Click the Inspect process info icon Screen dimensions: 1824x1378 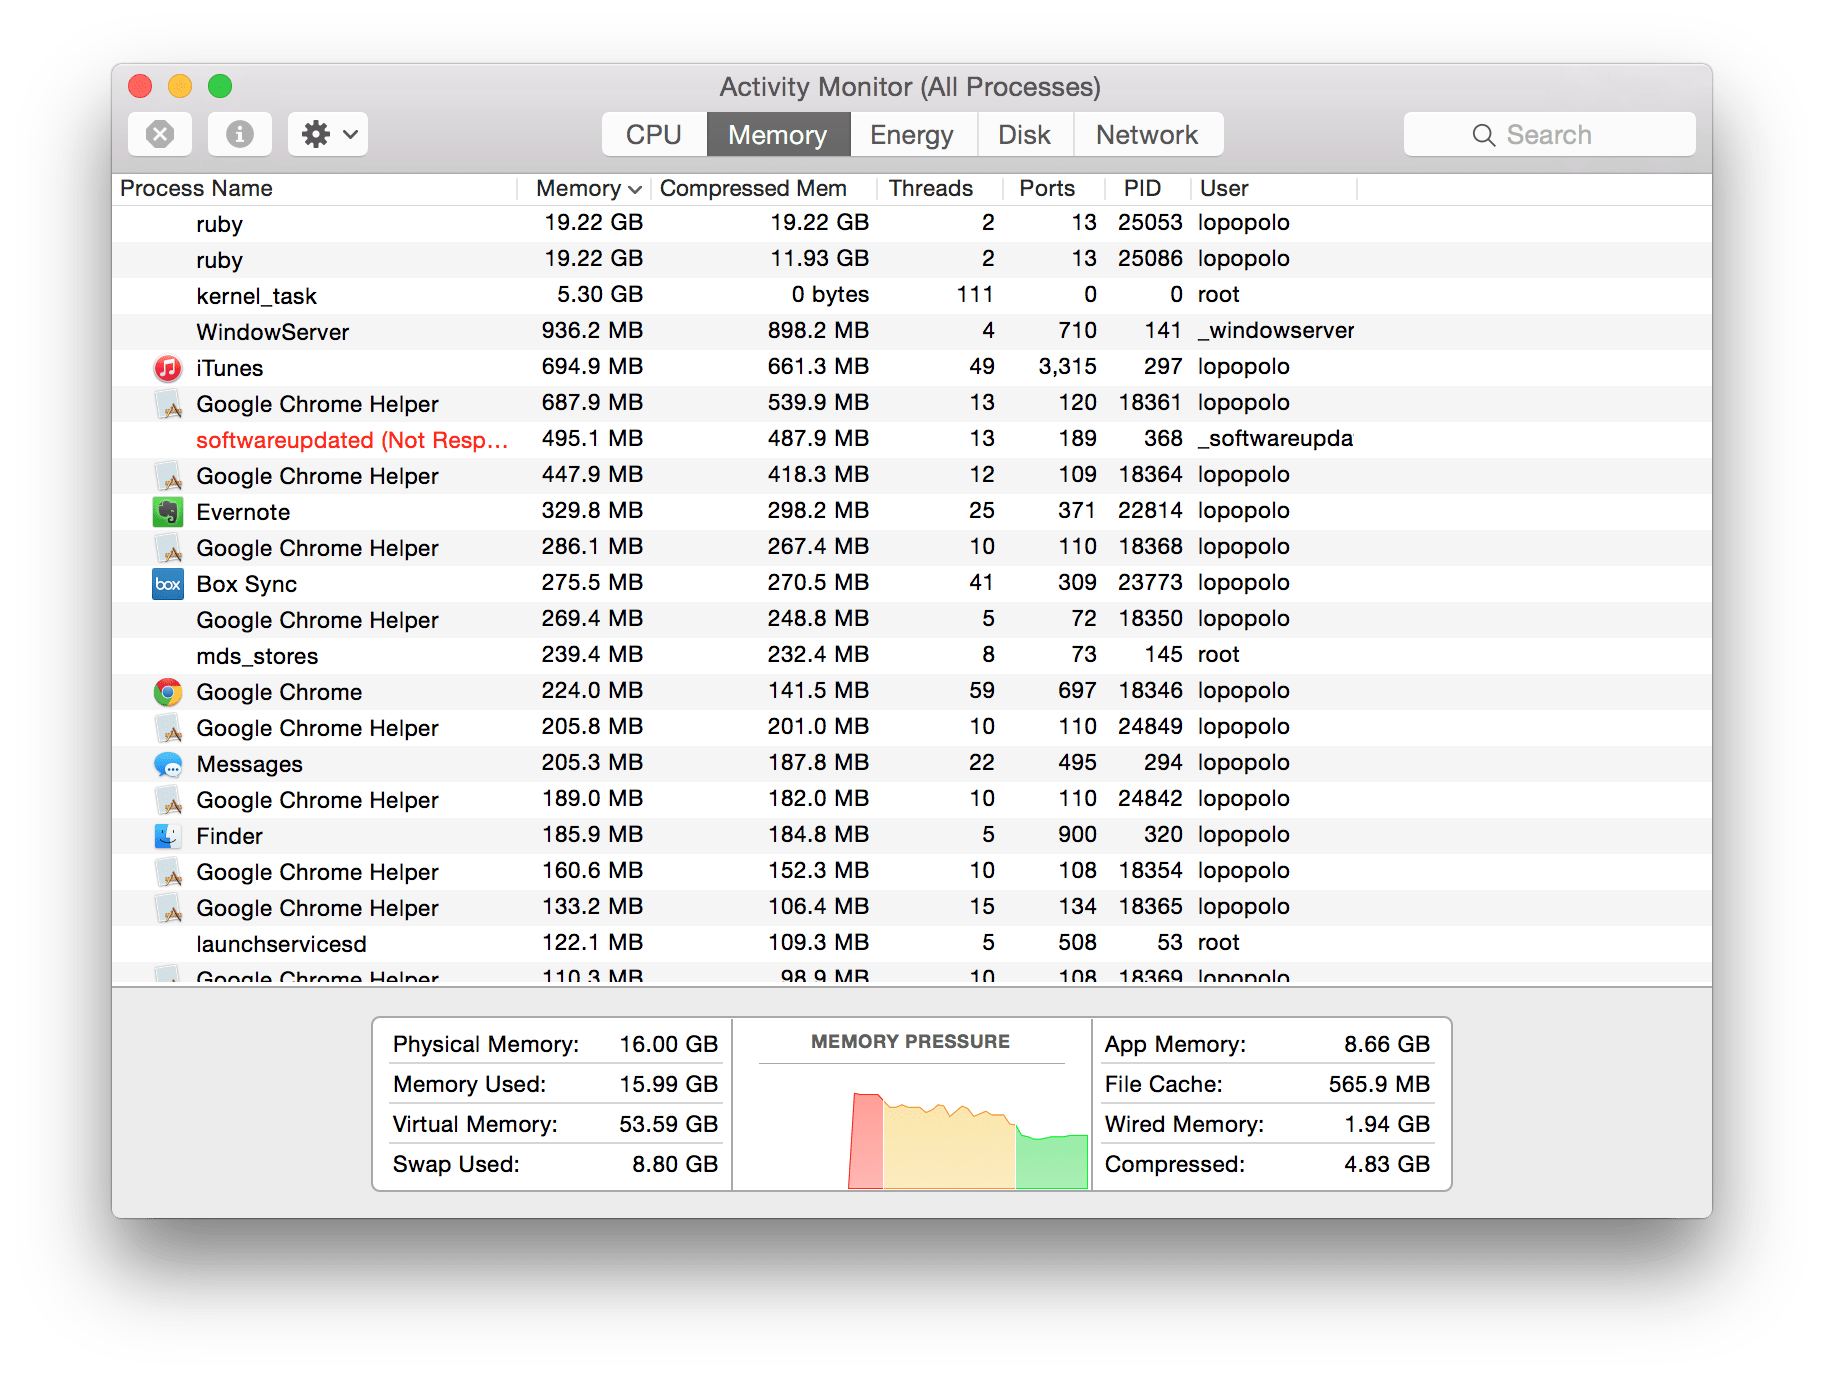pyautogui.click(x=240, y=134)
